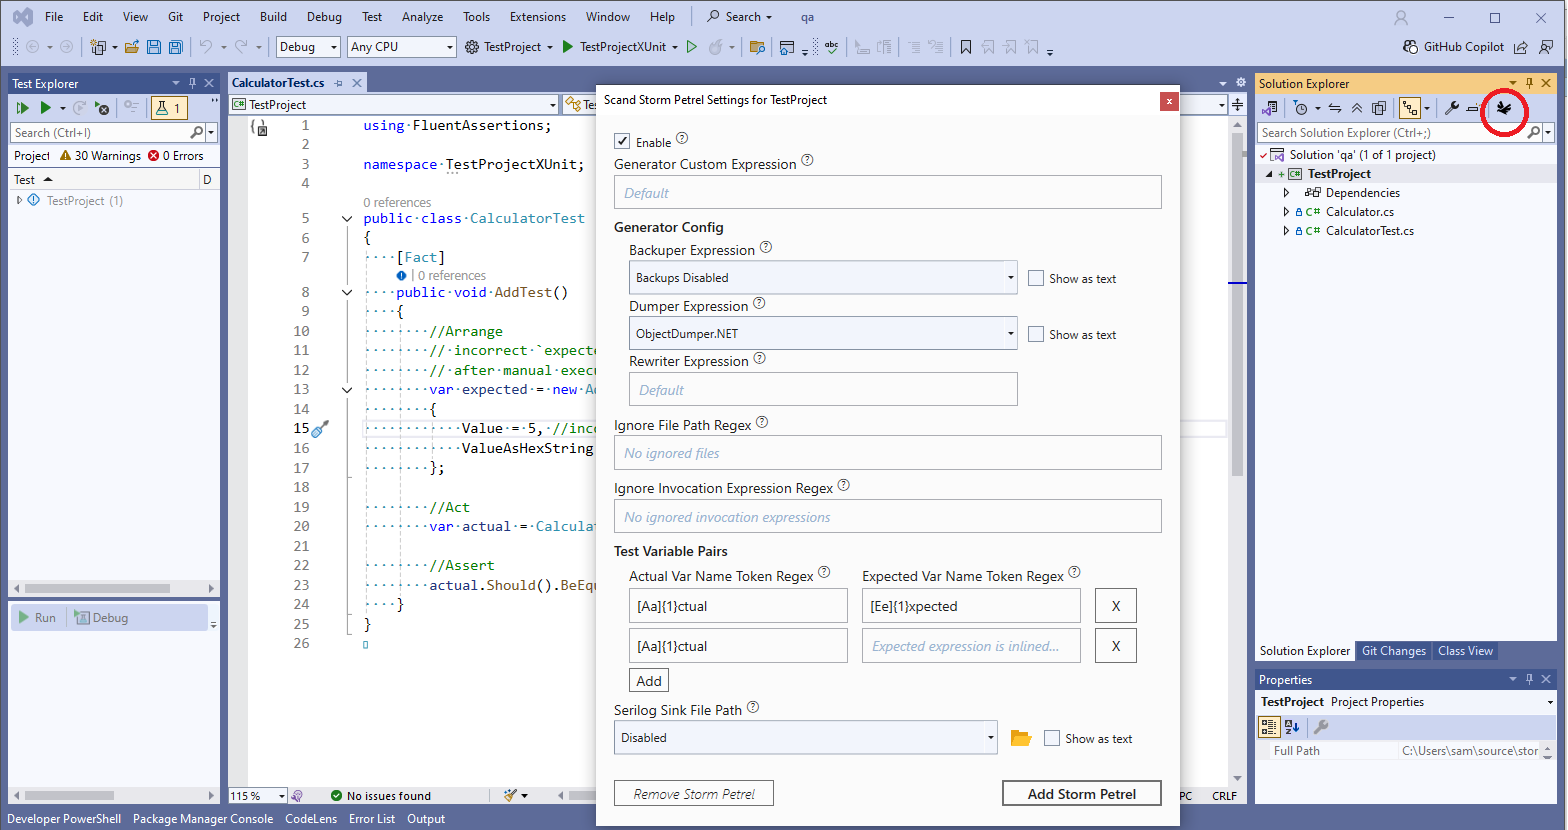Open the Package Manager Console tab
This screenshot has height=830, width=1568.
(203, 819)
